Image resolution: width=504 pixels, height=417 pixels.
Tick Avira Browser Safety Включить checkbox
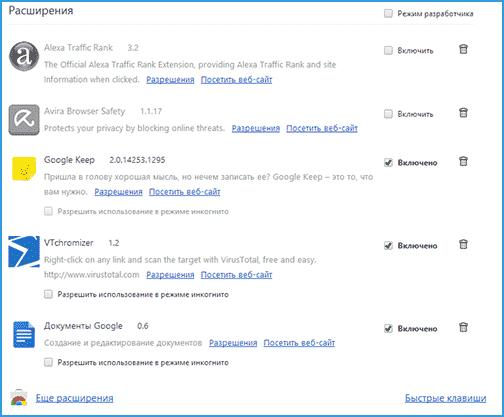(x=388, y=114)
